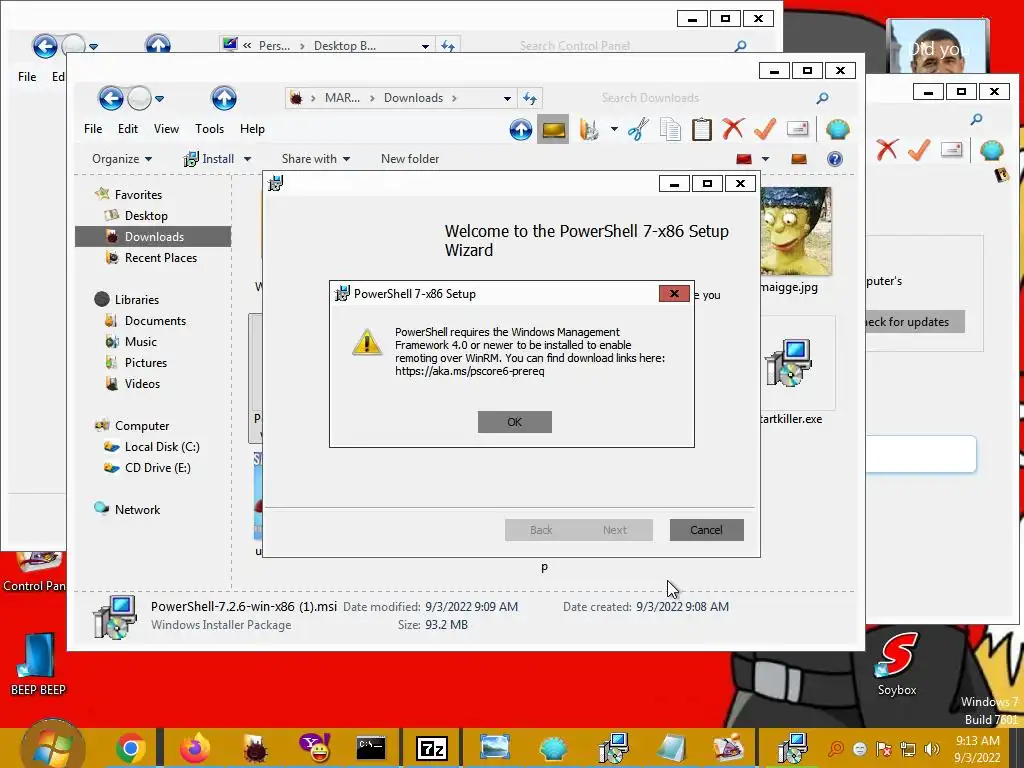Open the Soybox desktop shortcut

point(897,665)
